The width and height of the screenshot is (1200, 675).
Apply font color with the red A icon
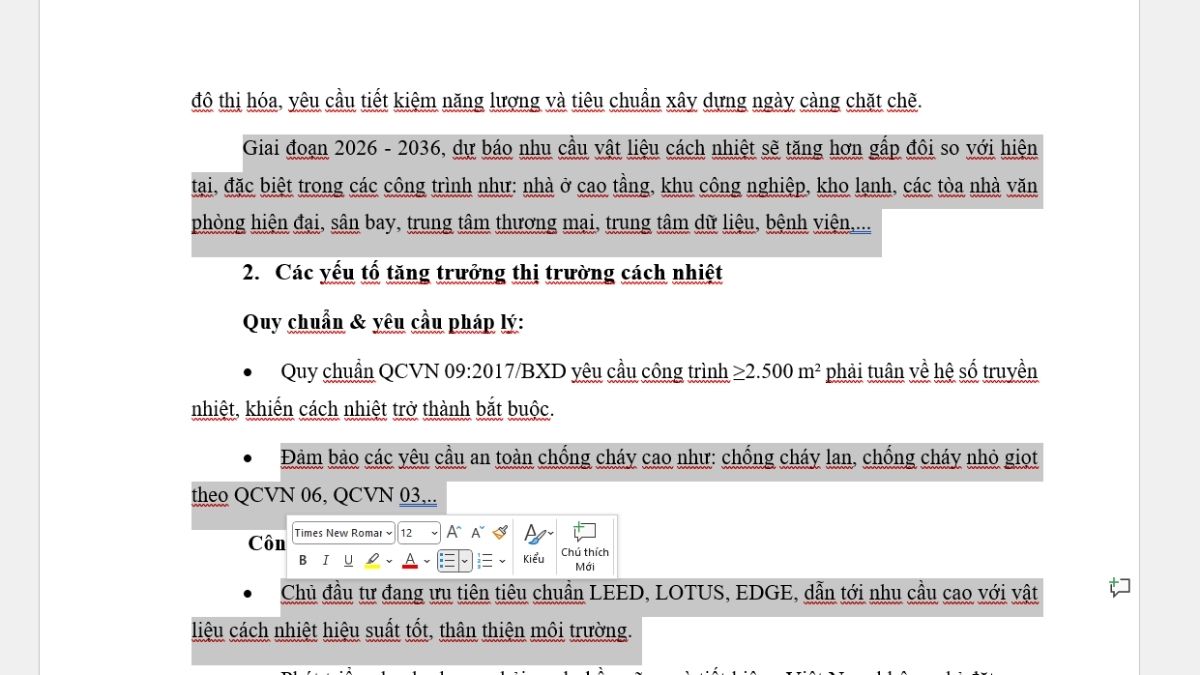point(410,559)
